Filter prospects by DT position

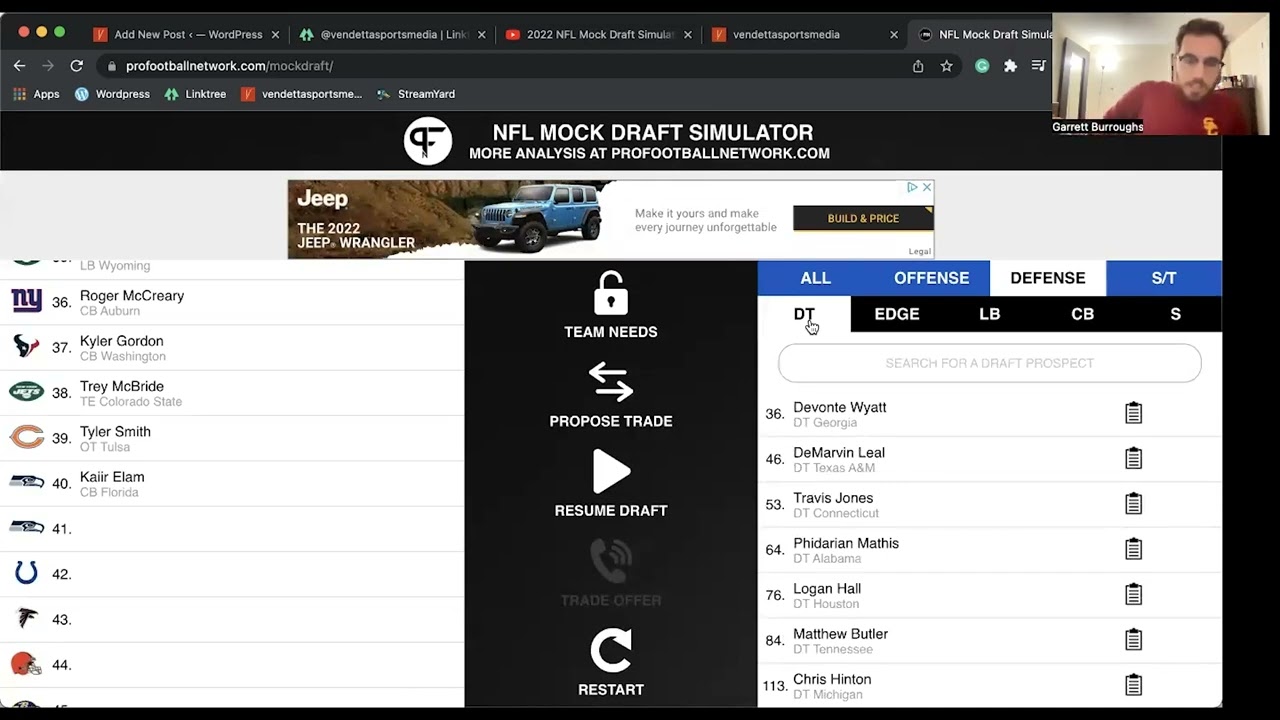(804, 314)
